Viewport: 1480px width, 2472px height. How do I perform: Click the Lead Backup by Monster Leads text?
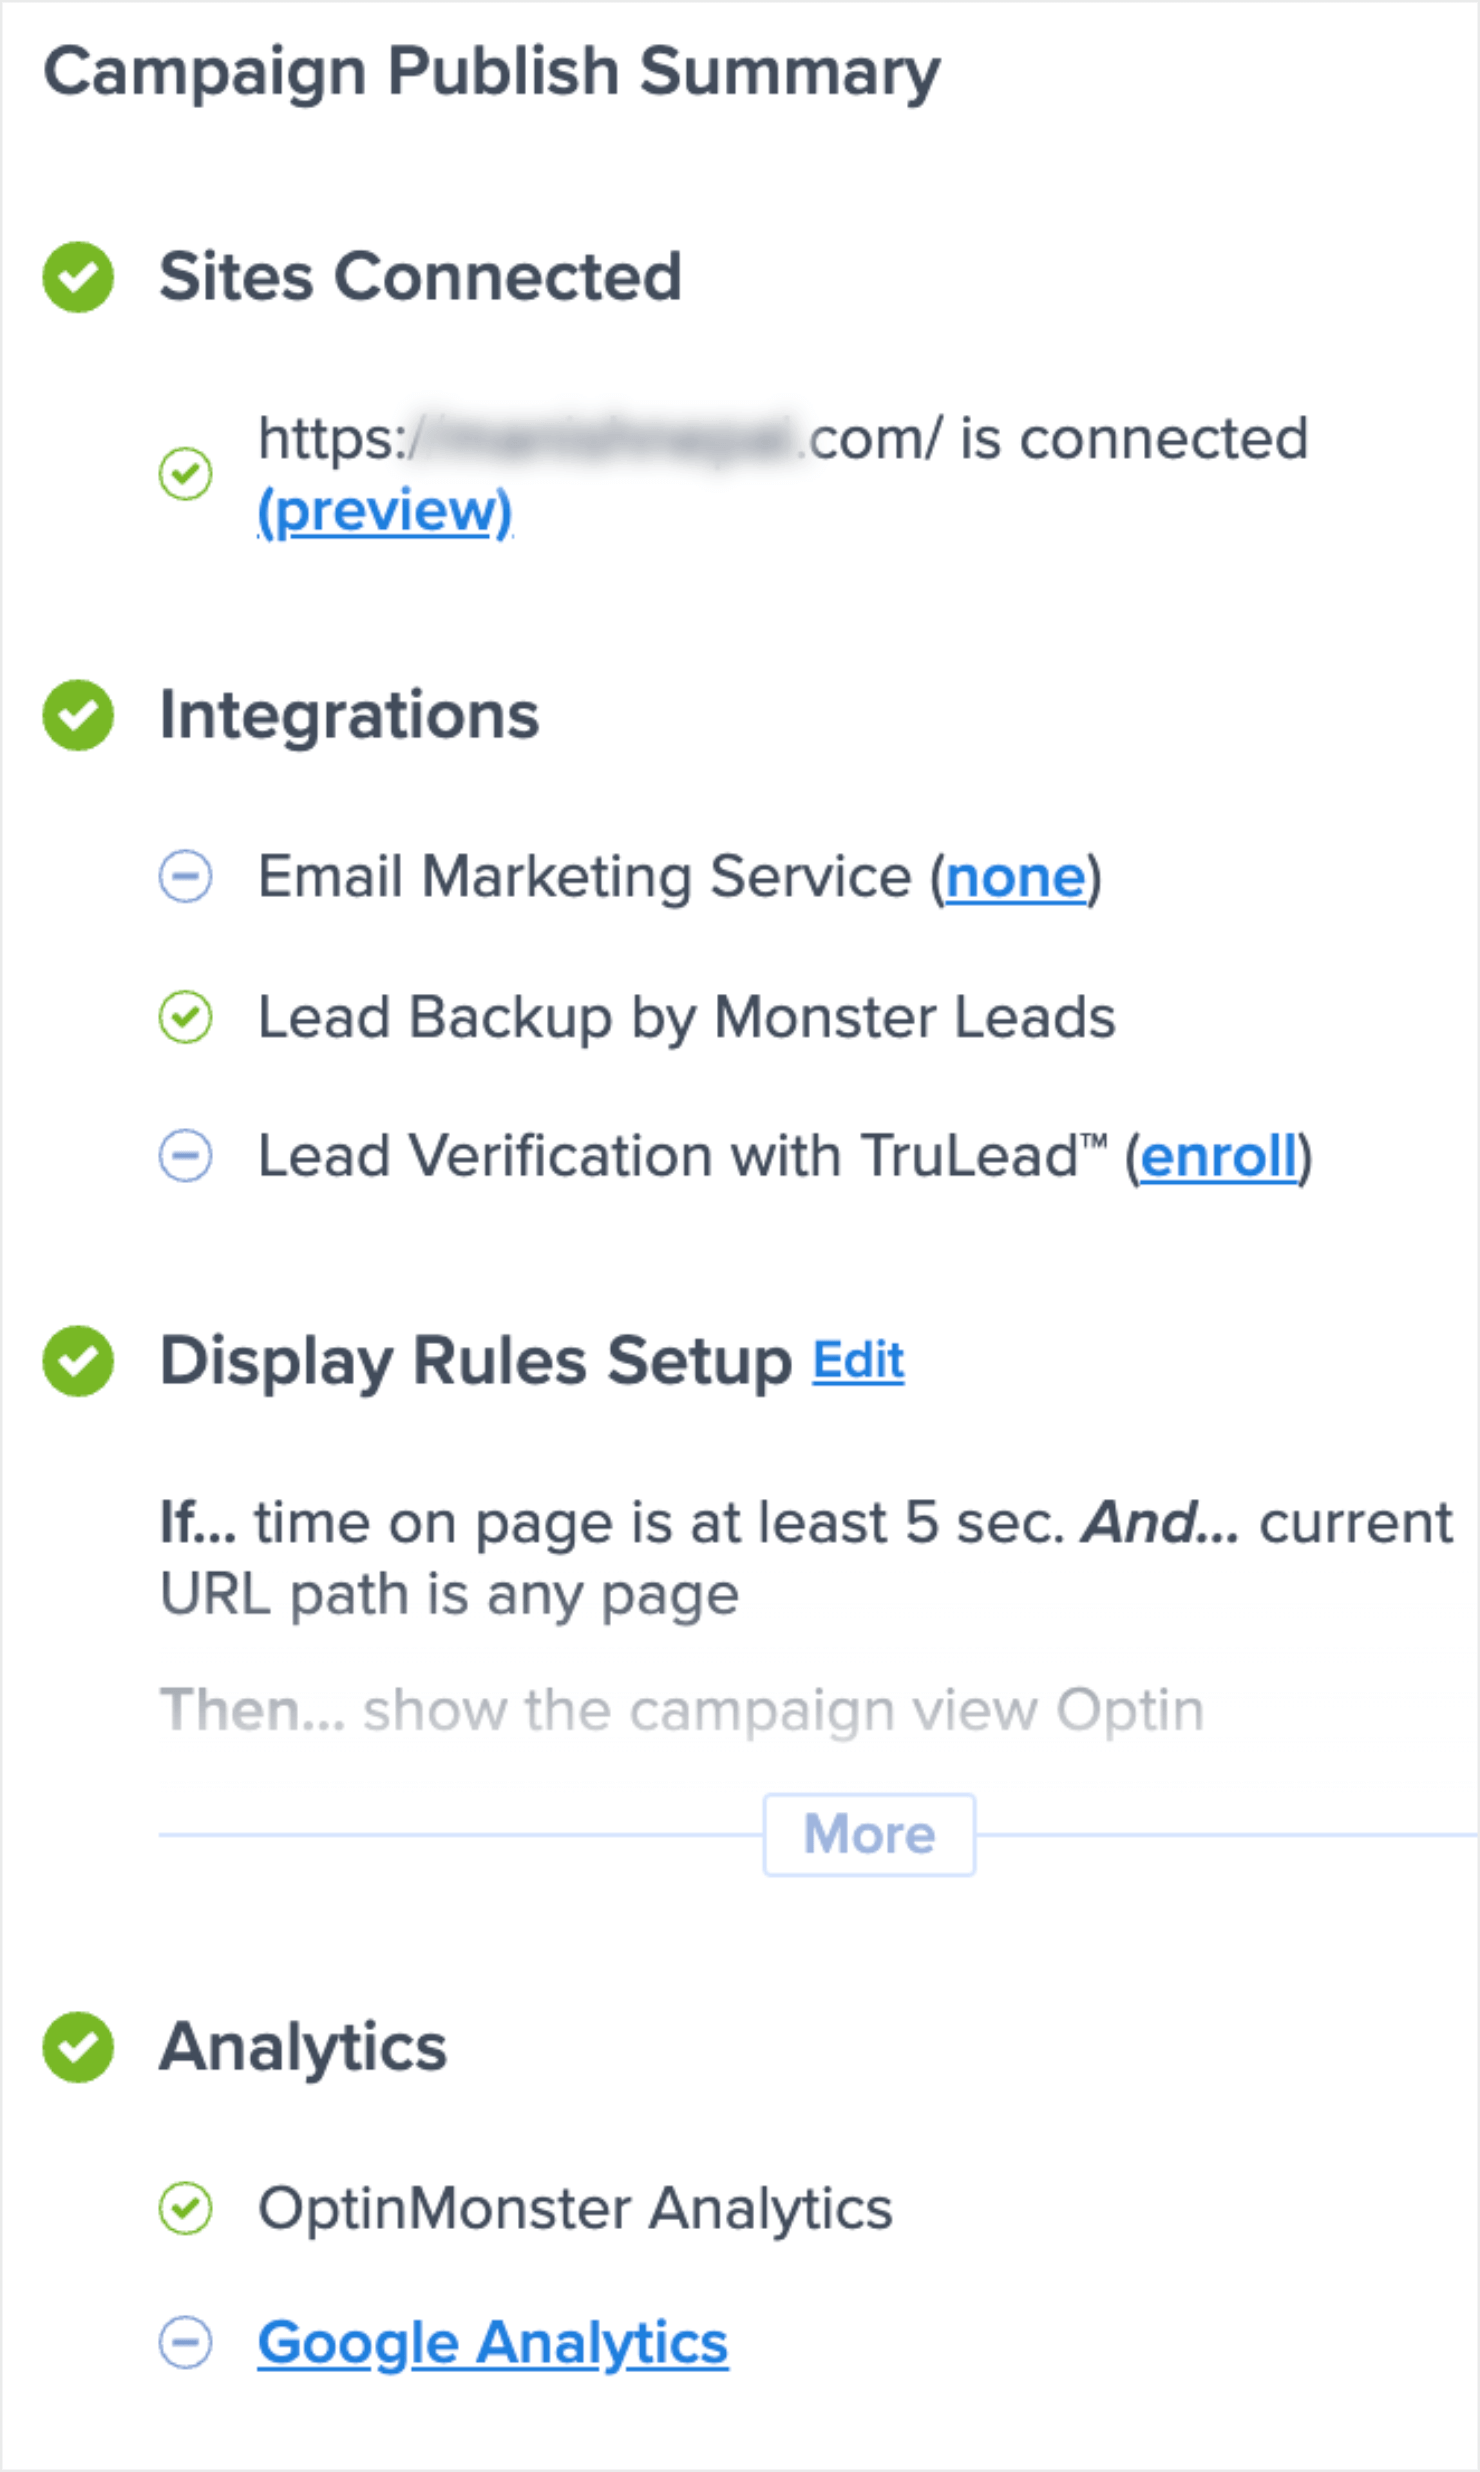pos(686,1017)
